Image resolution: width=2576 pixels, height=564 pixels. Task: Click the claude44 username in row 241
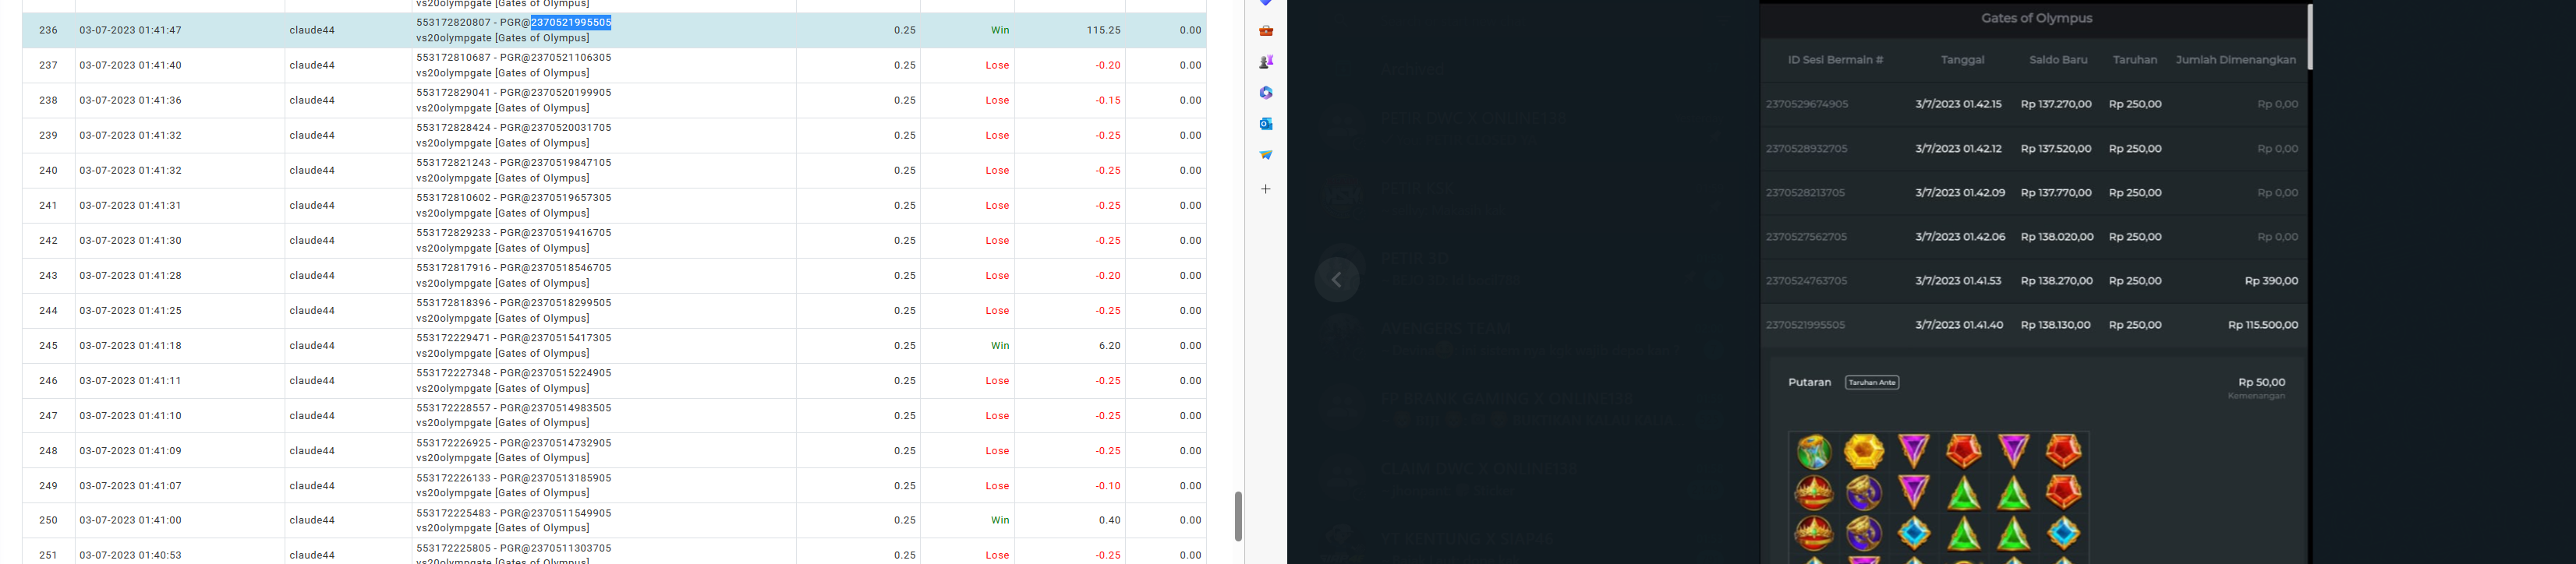[x=312, y=205]
